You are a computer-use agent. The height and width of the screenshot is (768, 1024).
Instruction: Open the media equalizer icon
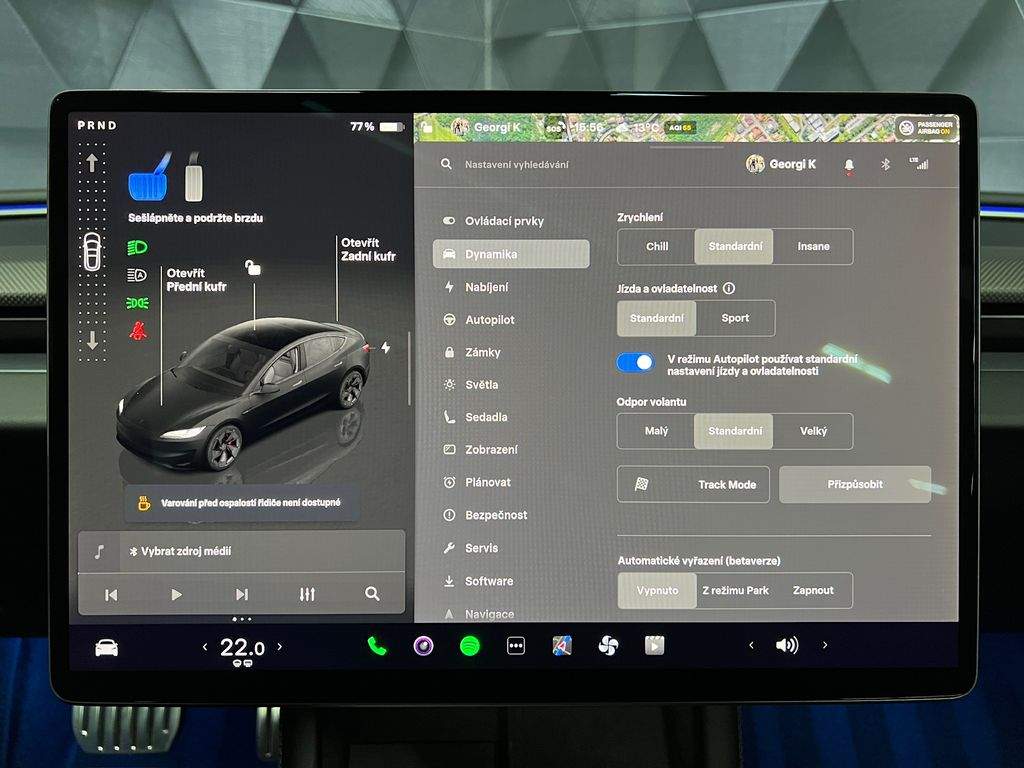tap(307, 594)
